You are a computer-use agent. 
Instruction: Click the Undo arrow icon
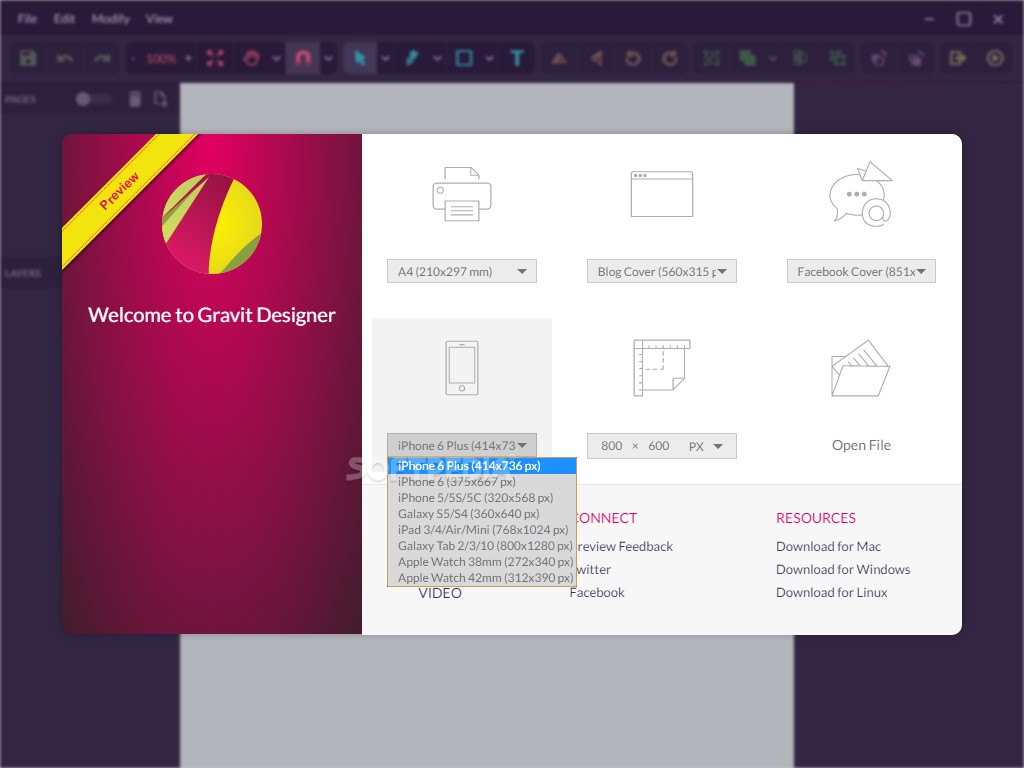[x=65, y=58]
